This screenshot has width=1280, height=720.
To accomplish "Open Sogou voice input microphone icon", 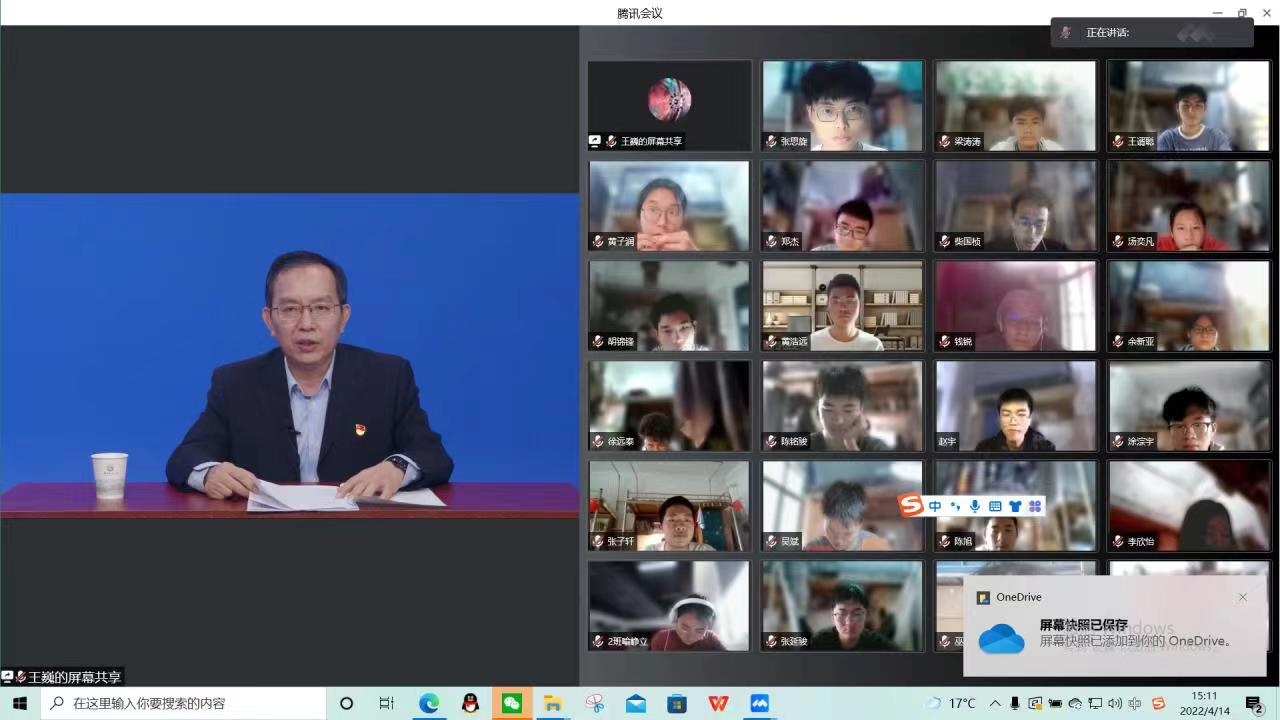I will click(975, 505).
